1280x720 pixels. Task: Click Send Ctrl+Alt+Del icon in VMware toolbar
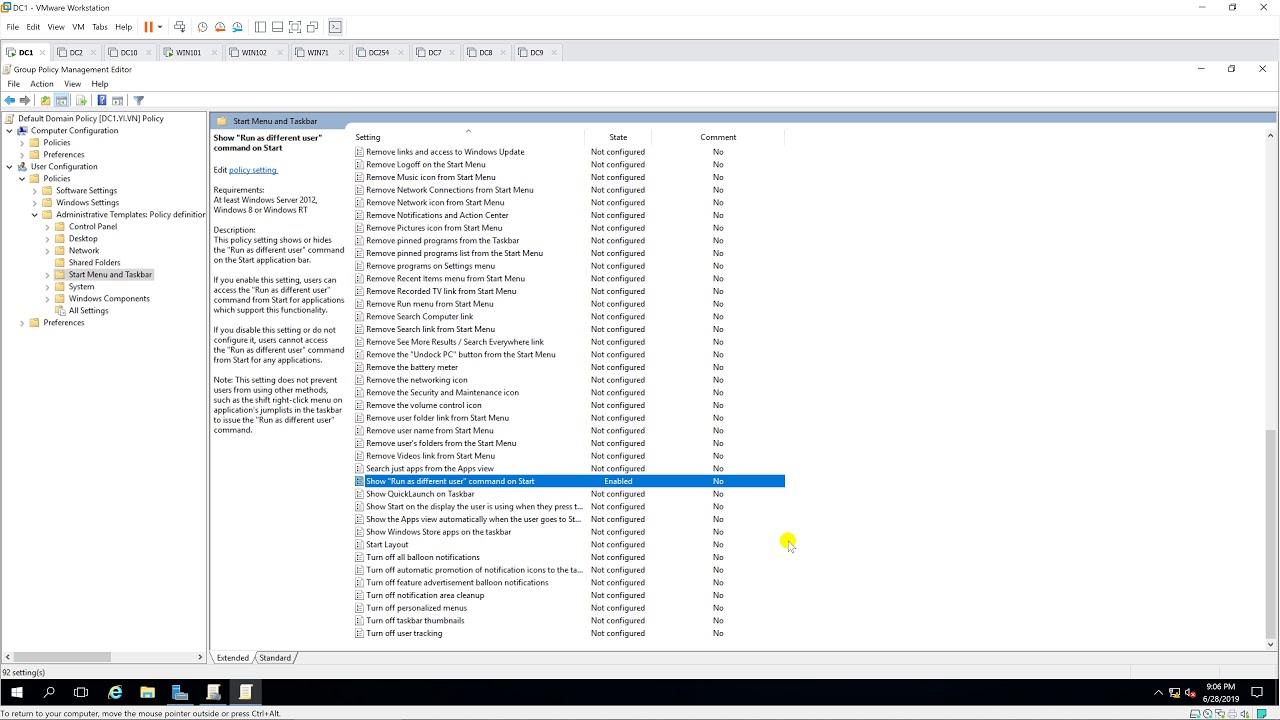(x=179, y=27)
